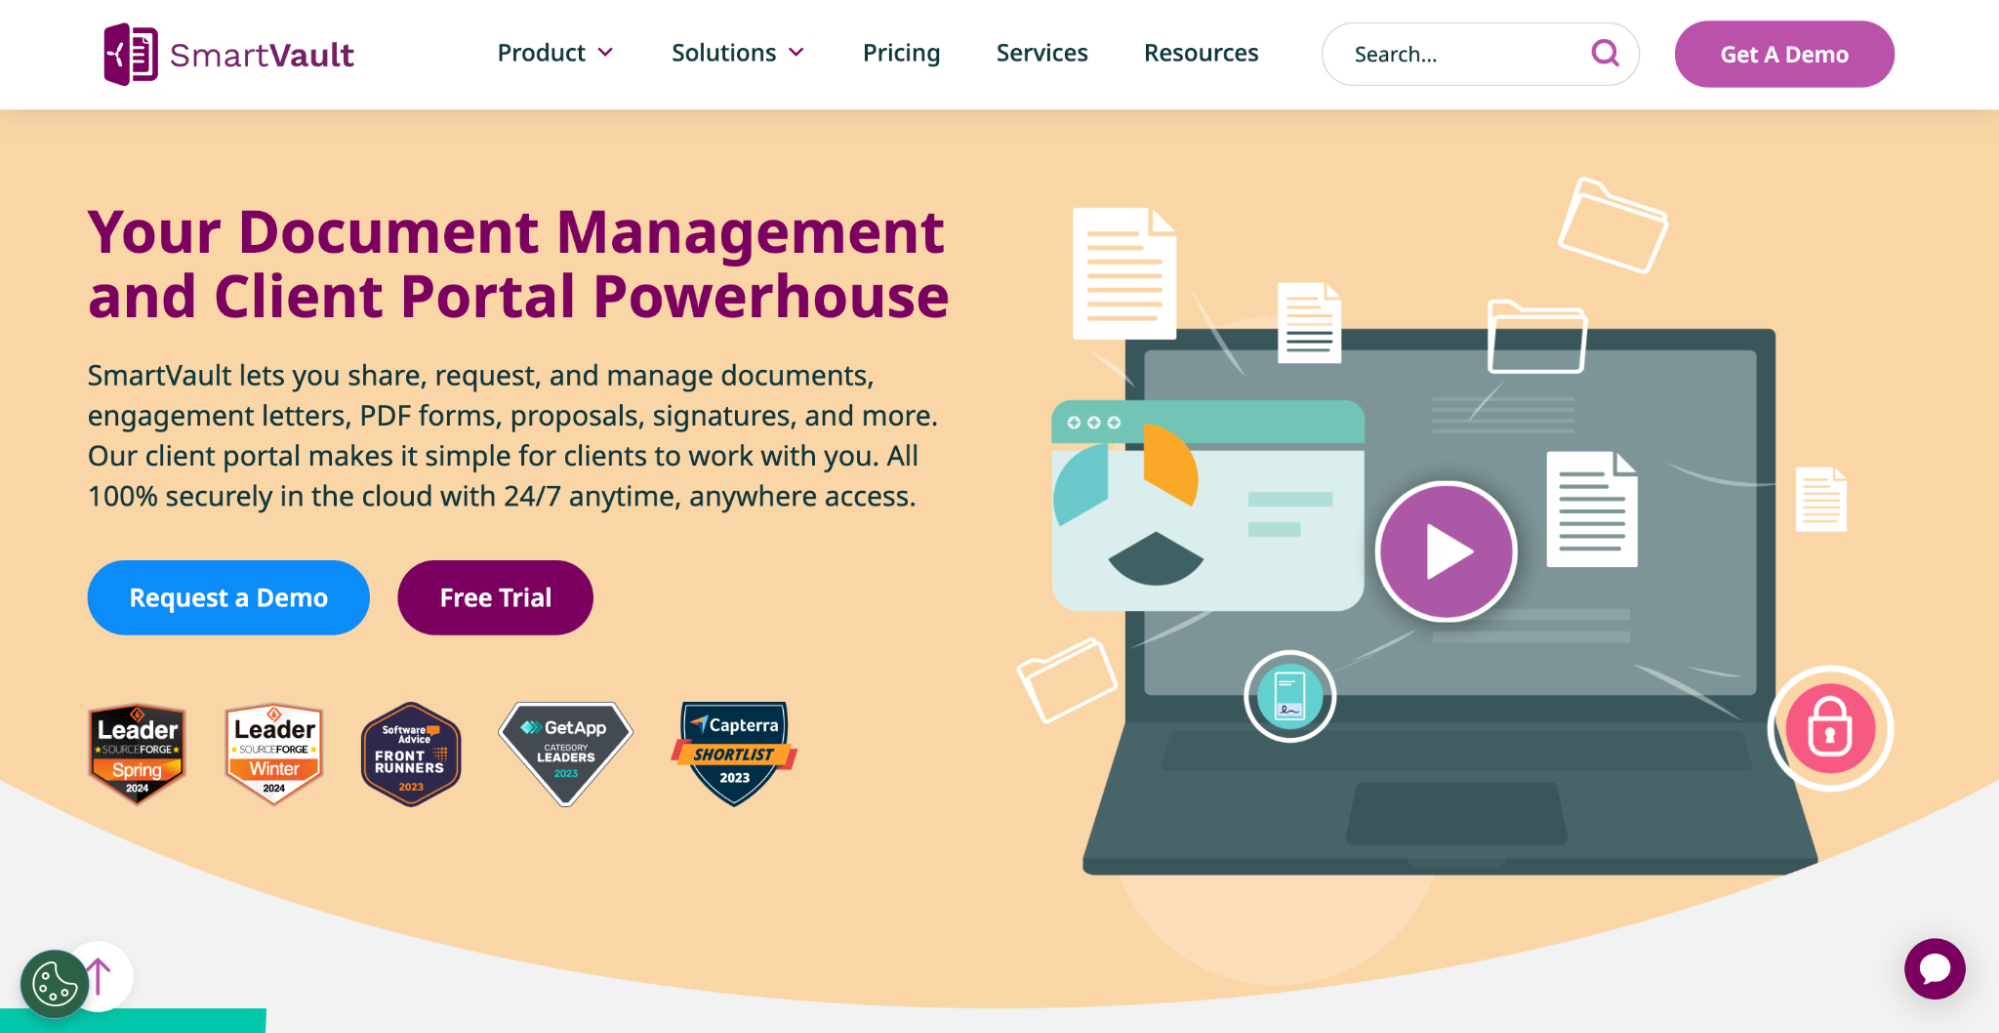The image size is (1999, 1033).
Task: Click the SourceForge Leader Spring 2024 badge
Action: pyautogui.click(x=137, y=754)
